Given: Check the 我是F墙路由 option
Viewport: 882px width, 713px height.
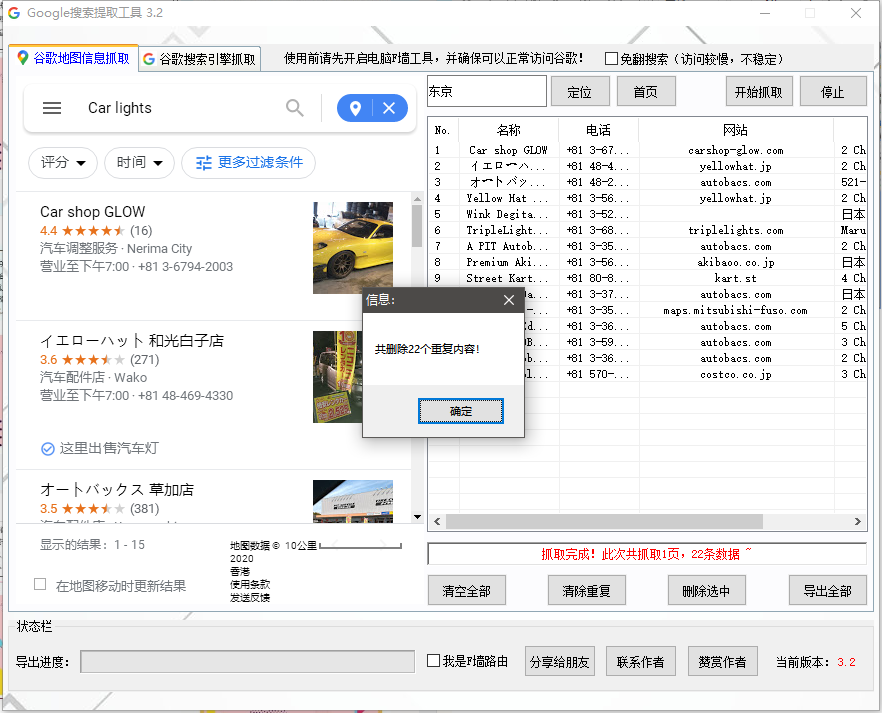Looking at the screenshot, I should pyautogui.click(x=433, y=661).
